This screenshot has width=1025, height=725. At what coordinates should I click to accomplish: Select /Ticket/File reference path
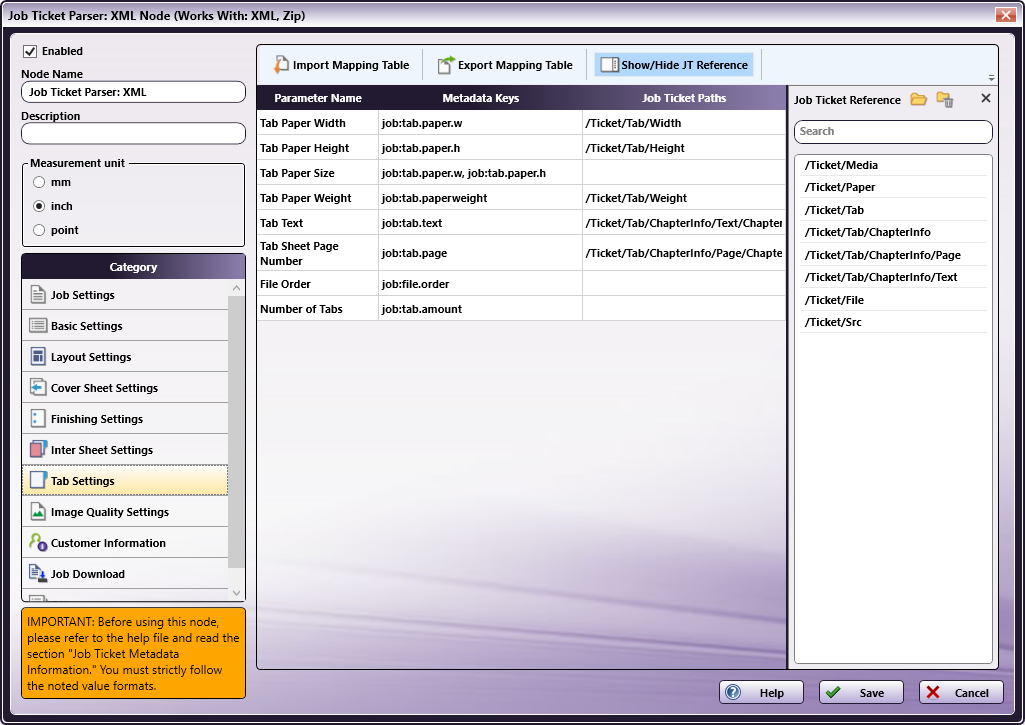pyautogui.click(x=892, y=300)
